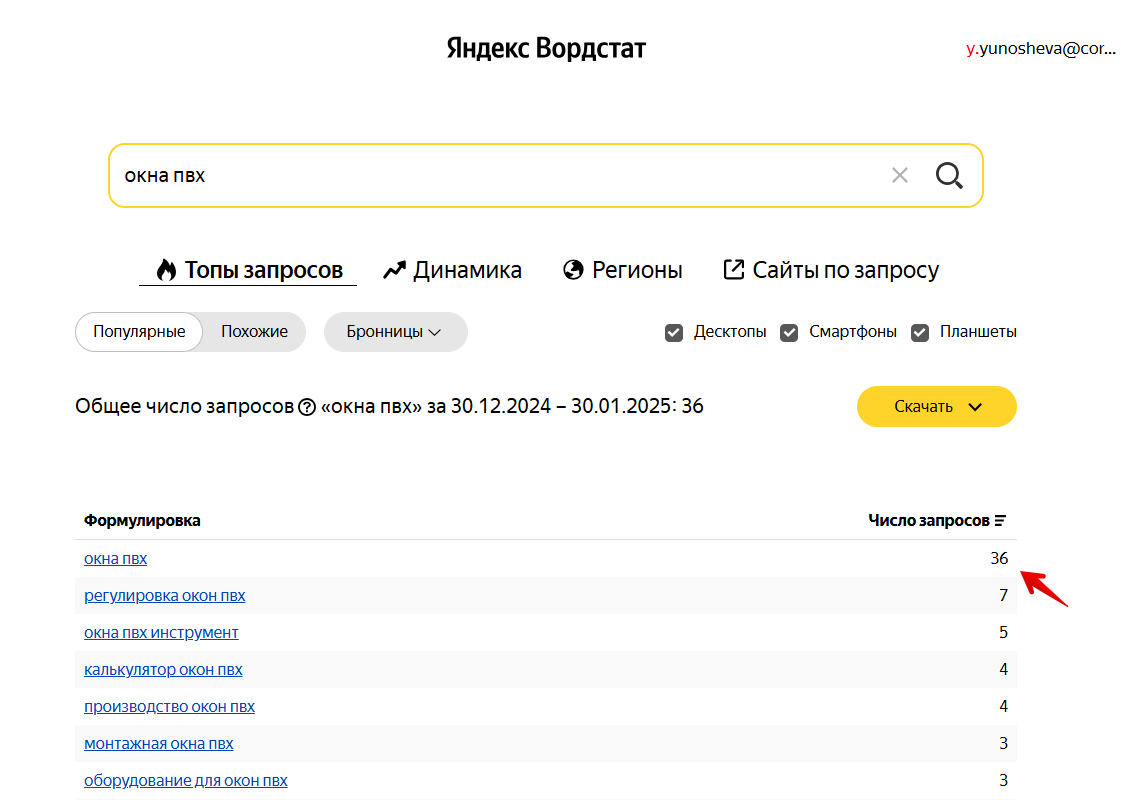Toggle off the Планшеты checkbox
The width and height of the screenshot is (1144, 800).
pyautogui.click(x=920, y=331)
